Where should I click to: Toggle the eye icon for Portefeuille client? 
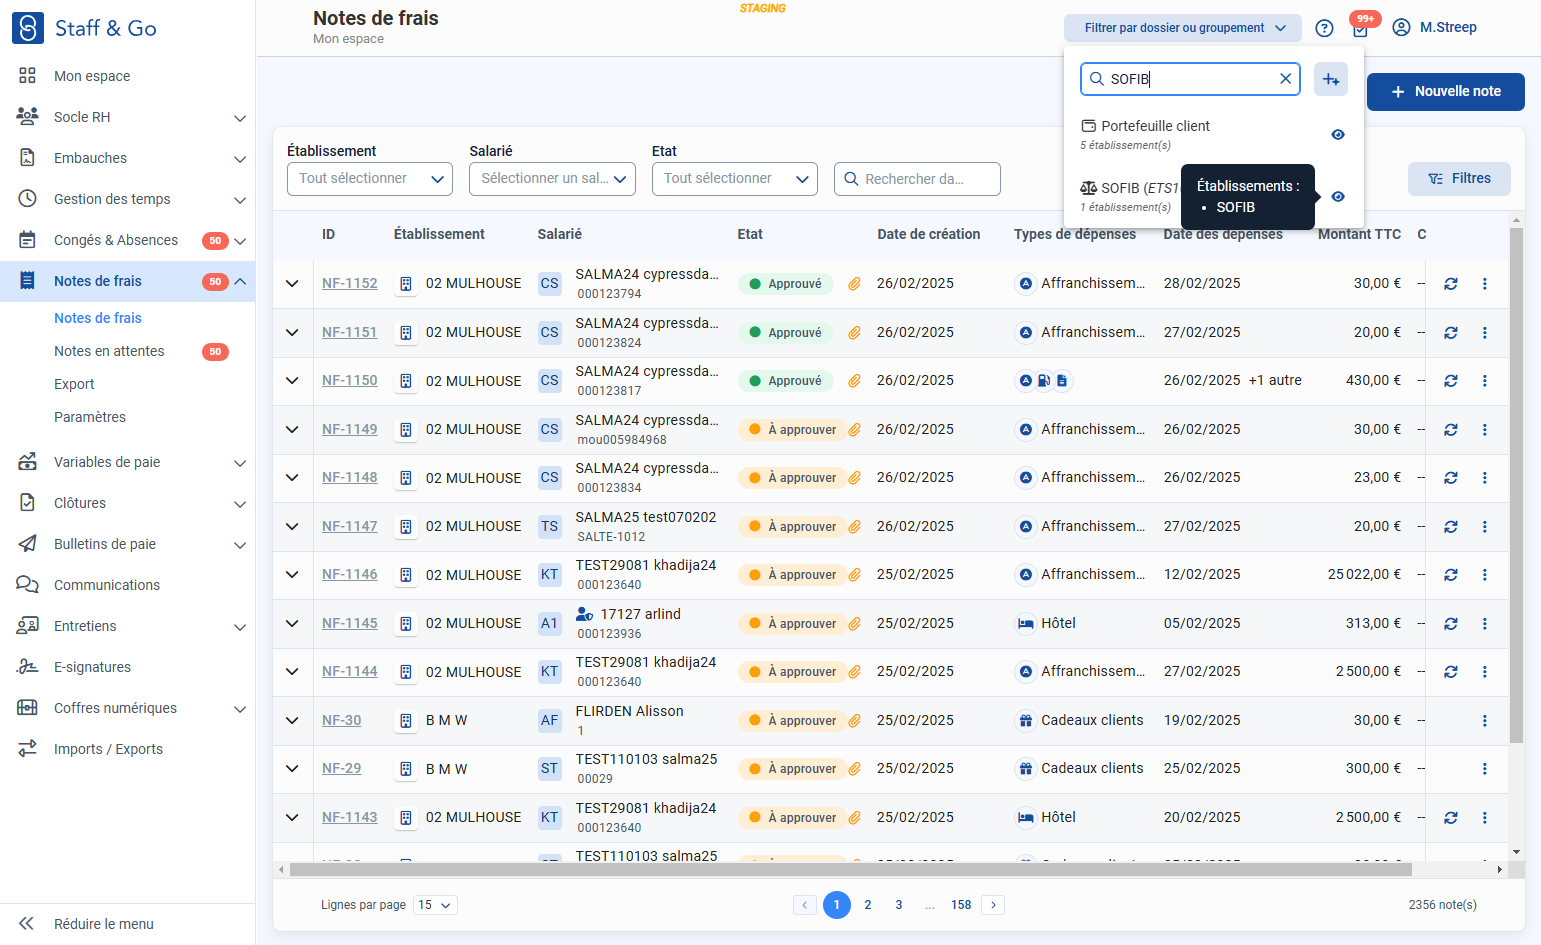1338,135
